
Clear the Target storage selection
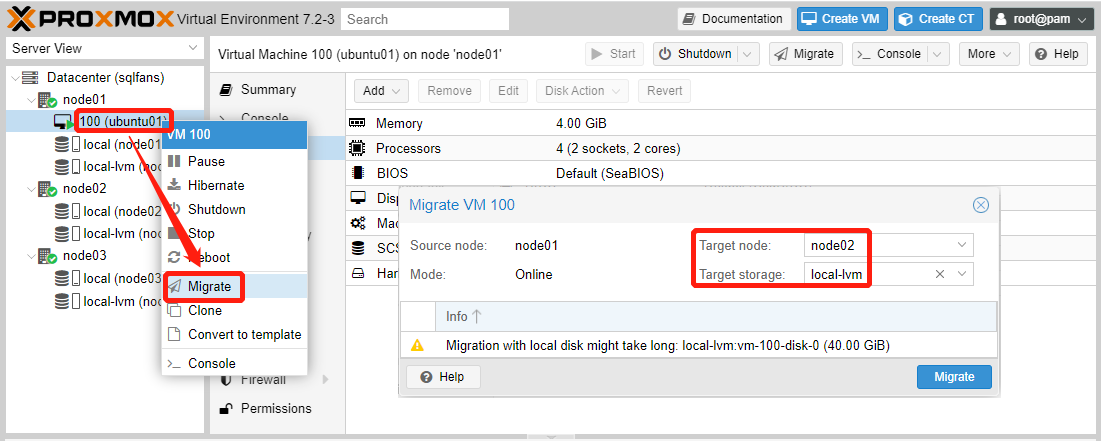(940, 274)
